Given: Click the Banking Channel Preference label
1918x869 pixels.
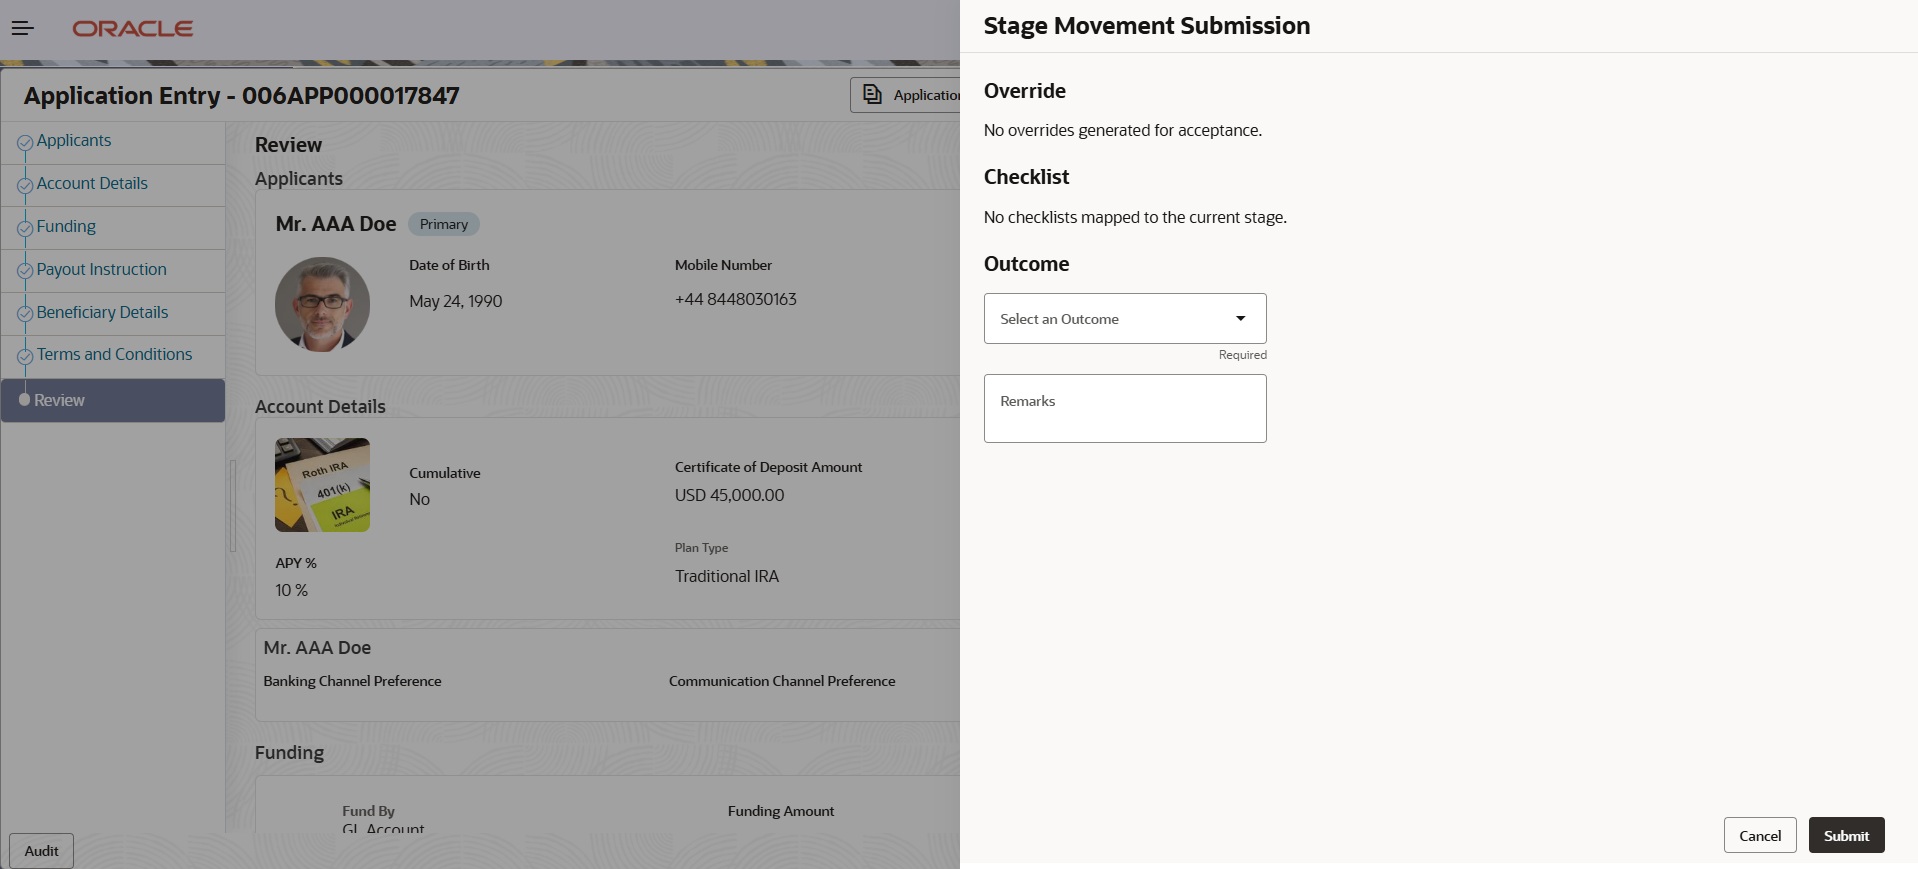Looking at the screenshot, I should [x=352, y=681].
